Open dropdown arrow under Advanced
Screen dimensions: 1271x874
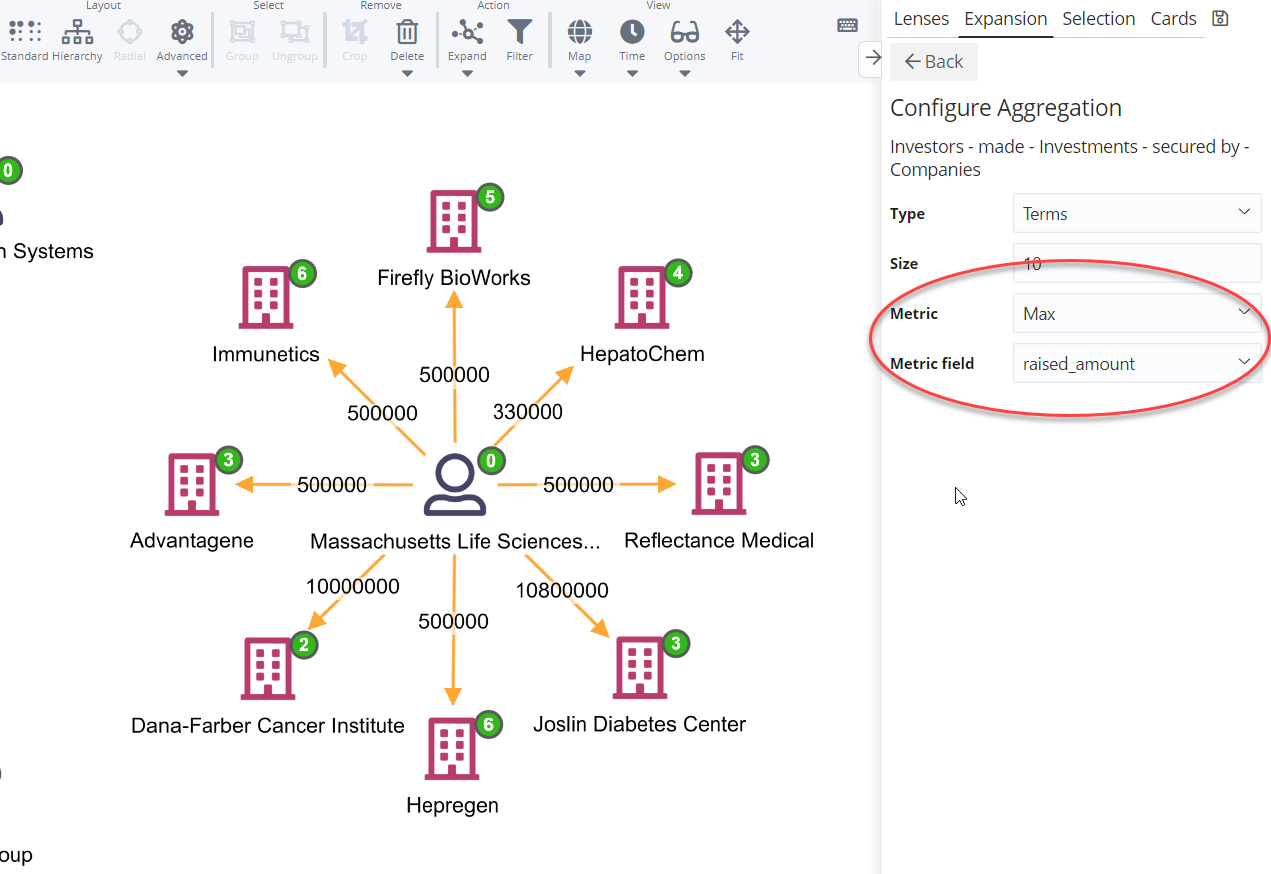182,73
